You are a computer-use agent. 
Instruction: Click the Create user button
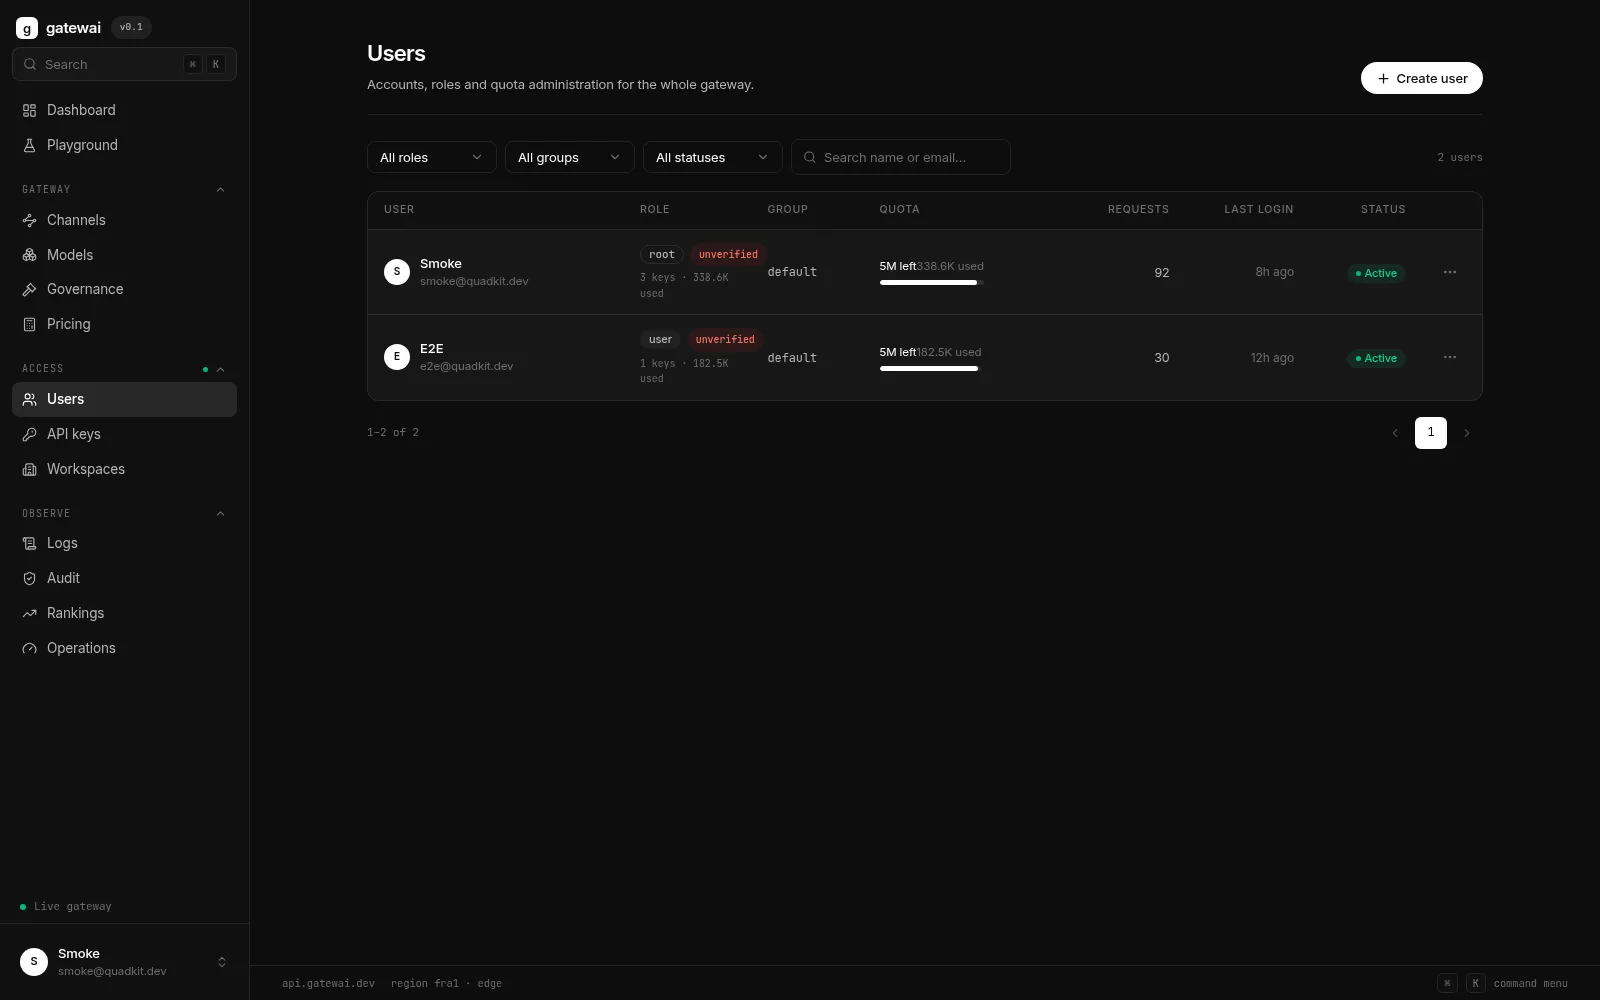1421,78
